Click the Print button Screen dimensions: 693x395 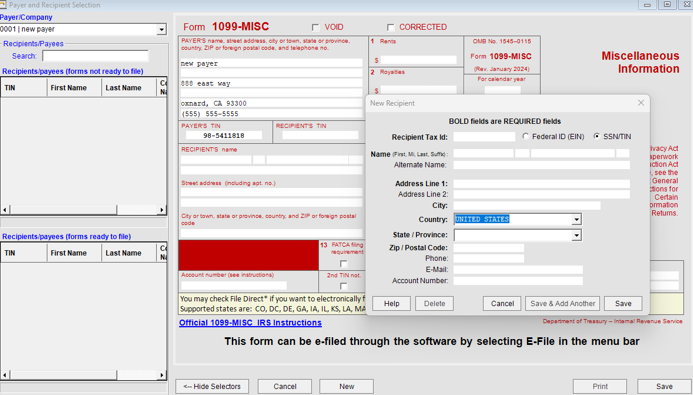click(600, 386)
